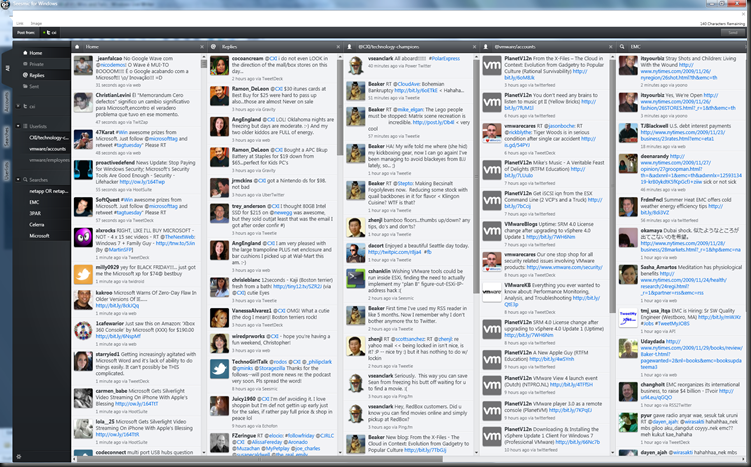Image resolution: width=751 pixels, height=467 pixels.
Task: Click the Send button
Action: tap(733, 33)
